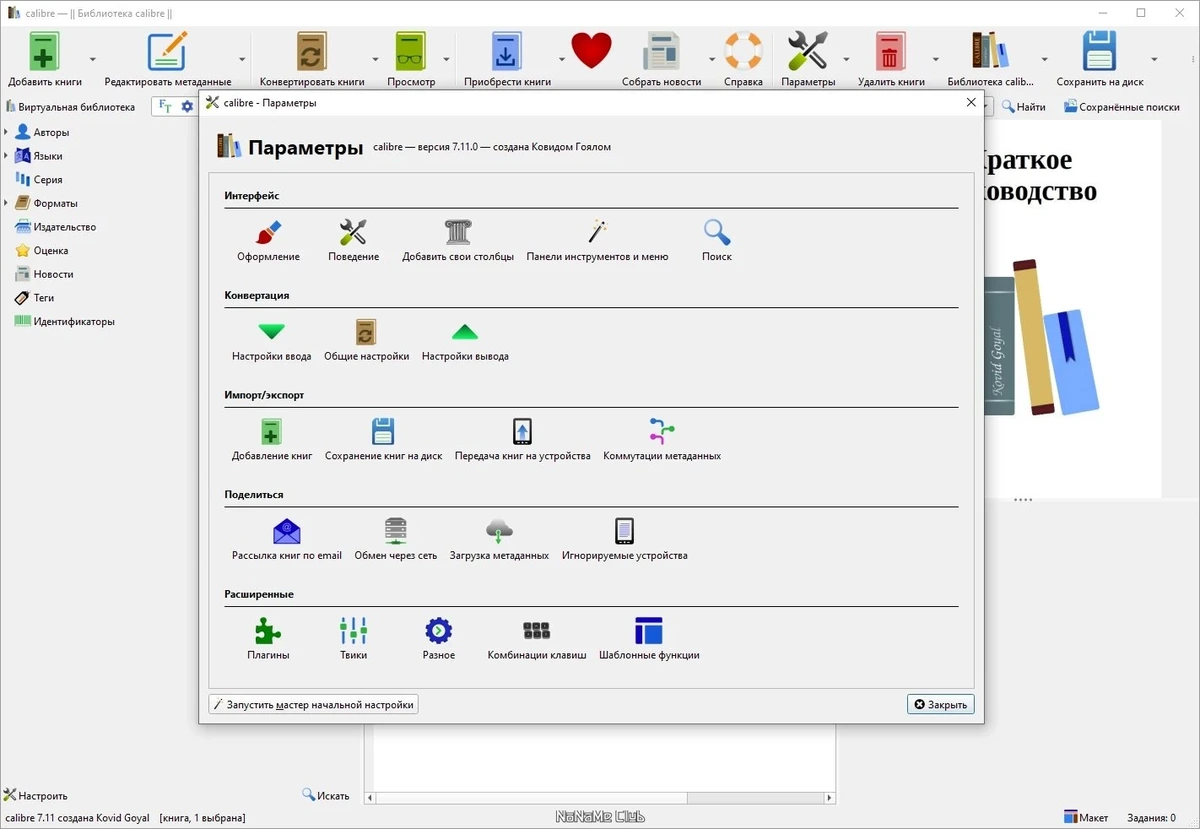
Task: Open dropdown arrow next to Просмотр
Action: tap(446, 59)
